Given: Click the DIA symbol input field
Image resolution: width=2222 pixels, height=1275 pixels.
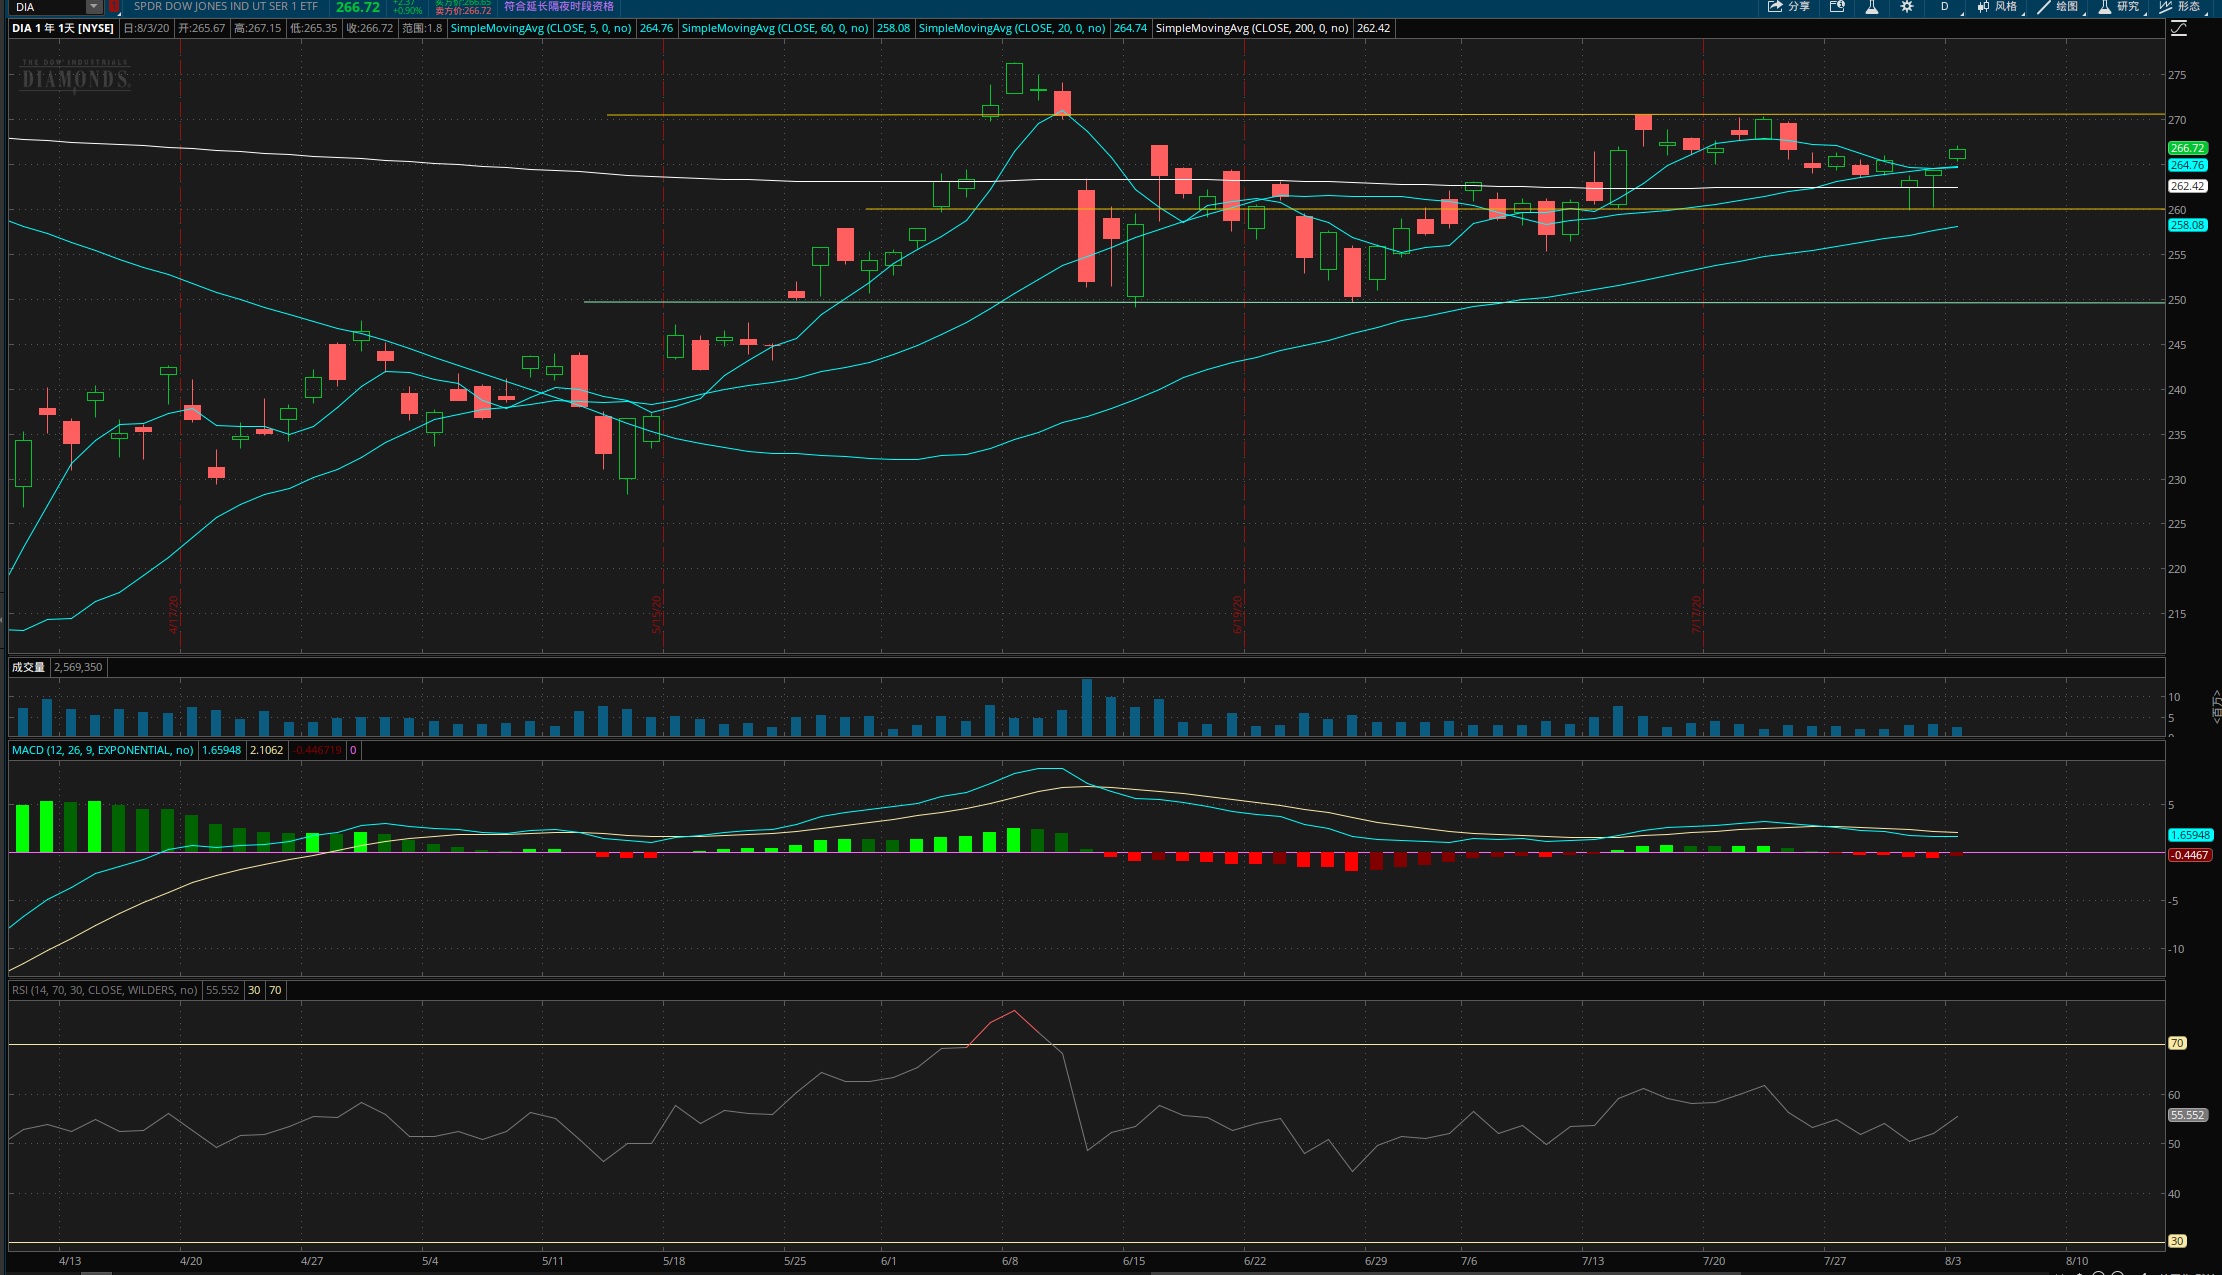Looking at the screenshot, I should (x=48, y=7).
